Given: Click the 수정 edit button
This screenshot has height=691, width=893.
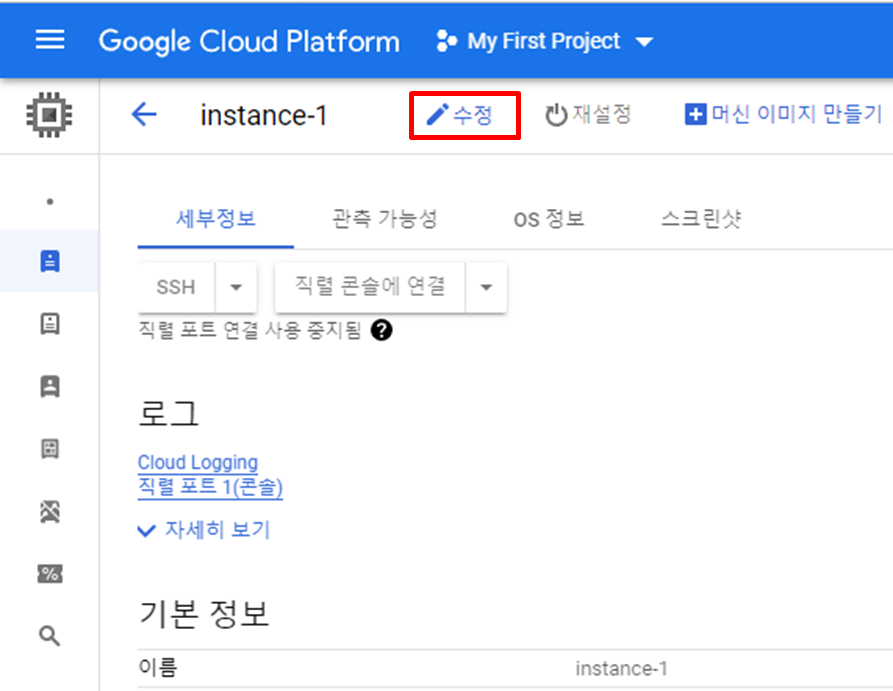Looking at the screenshot, I should (x=460, y=115).
